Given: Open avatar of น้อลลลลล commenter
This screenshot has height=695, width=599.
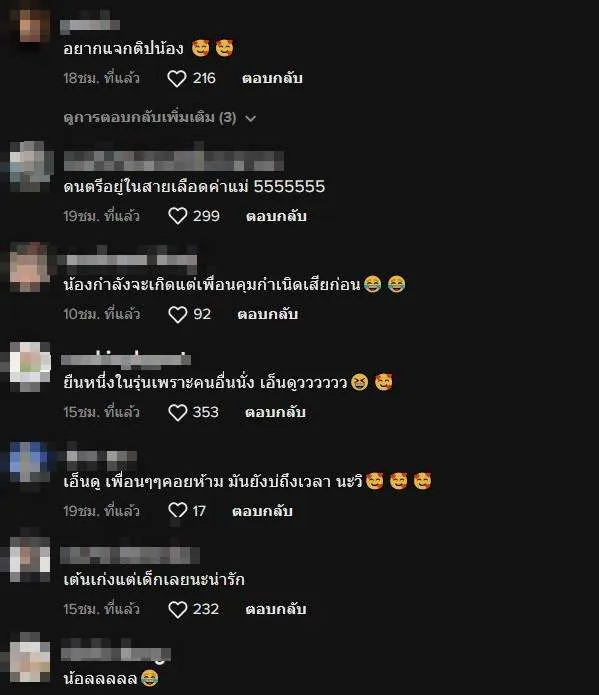Looking at the screenshot, I should [30, 658].
